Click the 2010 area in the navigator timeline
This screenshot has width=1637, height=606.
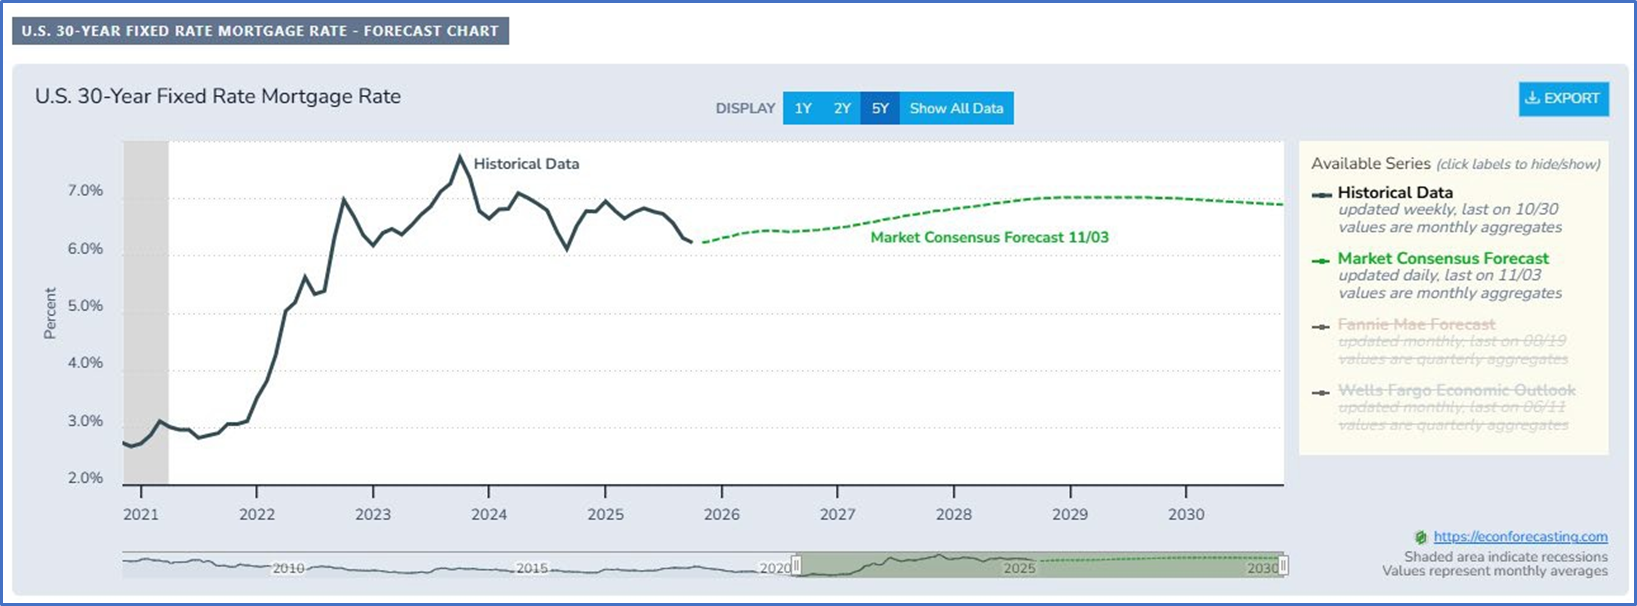coord(288,567)
